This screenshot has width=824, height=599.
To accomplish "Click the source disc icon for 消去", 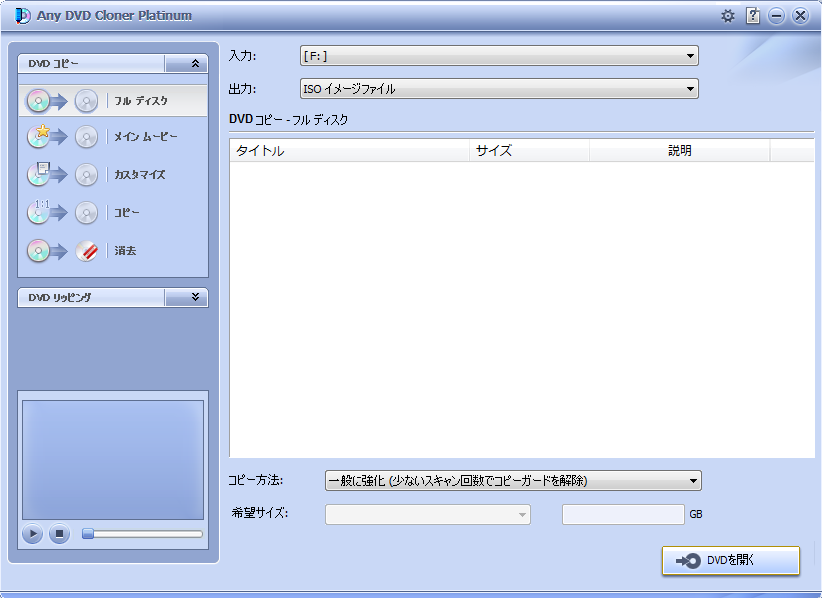I will [38, 251].
